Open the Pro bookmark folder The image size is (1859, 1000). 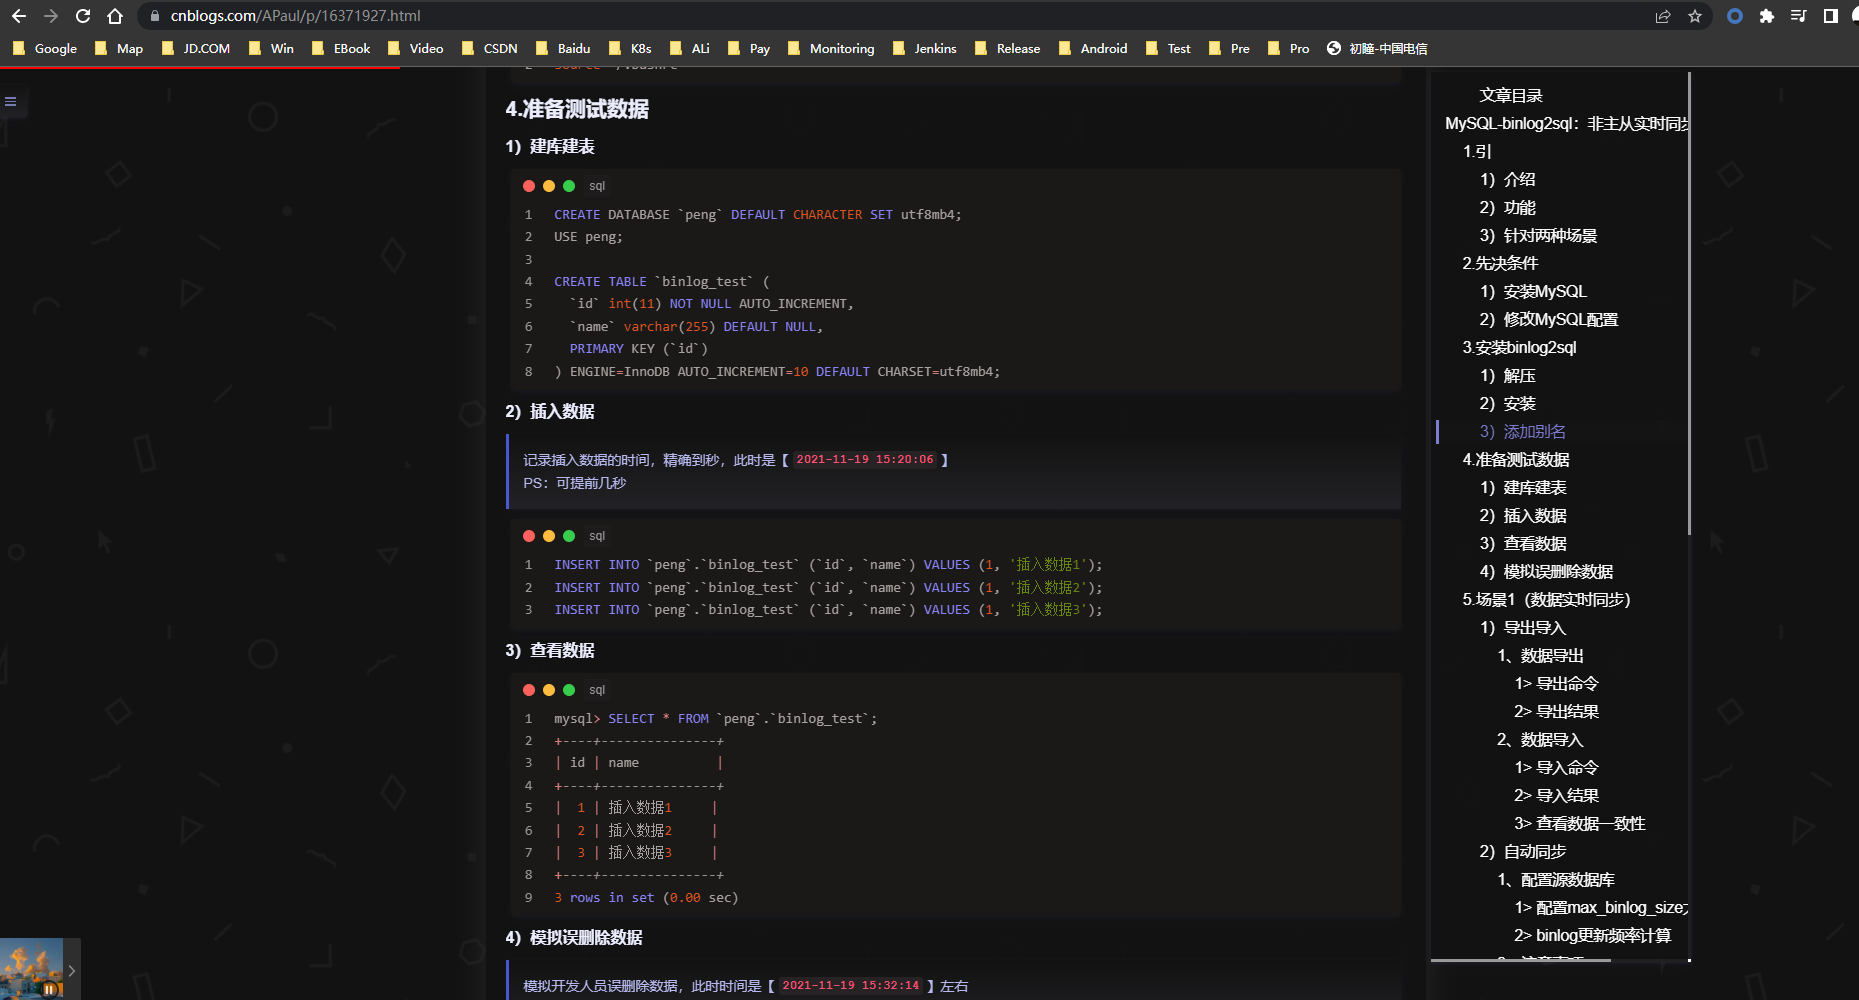(1288, 48)
